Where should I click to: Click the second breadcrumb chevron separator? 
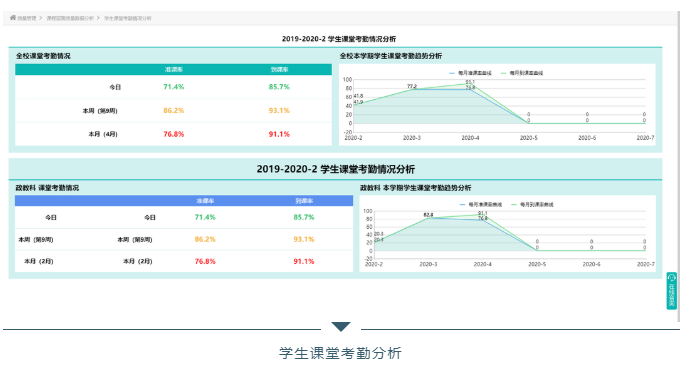(x=98, y=18)
